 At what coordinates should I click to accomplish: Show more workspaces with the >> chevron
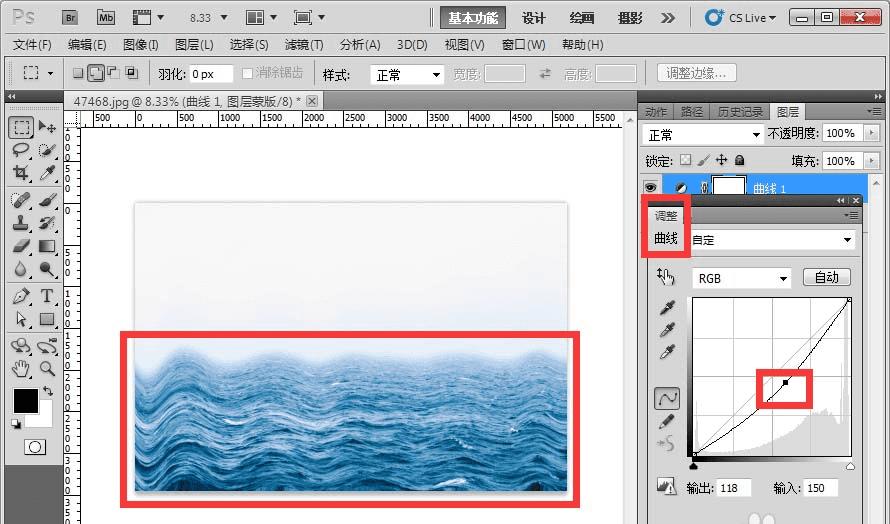pyautogui.click(x=668, y=18)
